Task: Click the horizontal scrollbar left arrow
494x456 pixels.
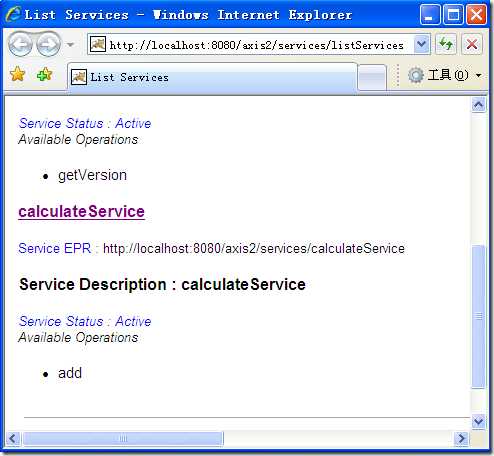Action: (13, 438)
